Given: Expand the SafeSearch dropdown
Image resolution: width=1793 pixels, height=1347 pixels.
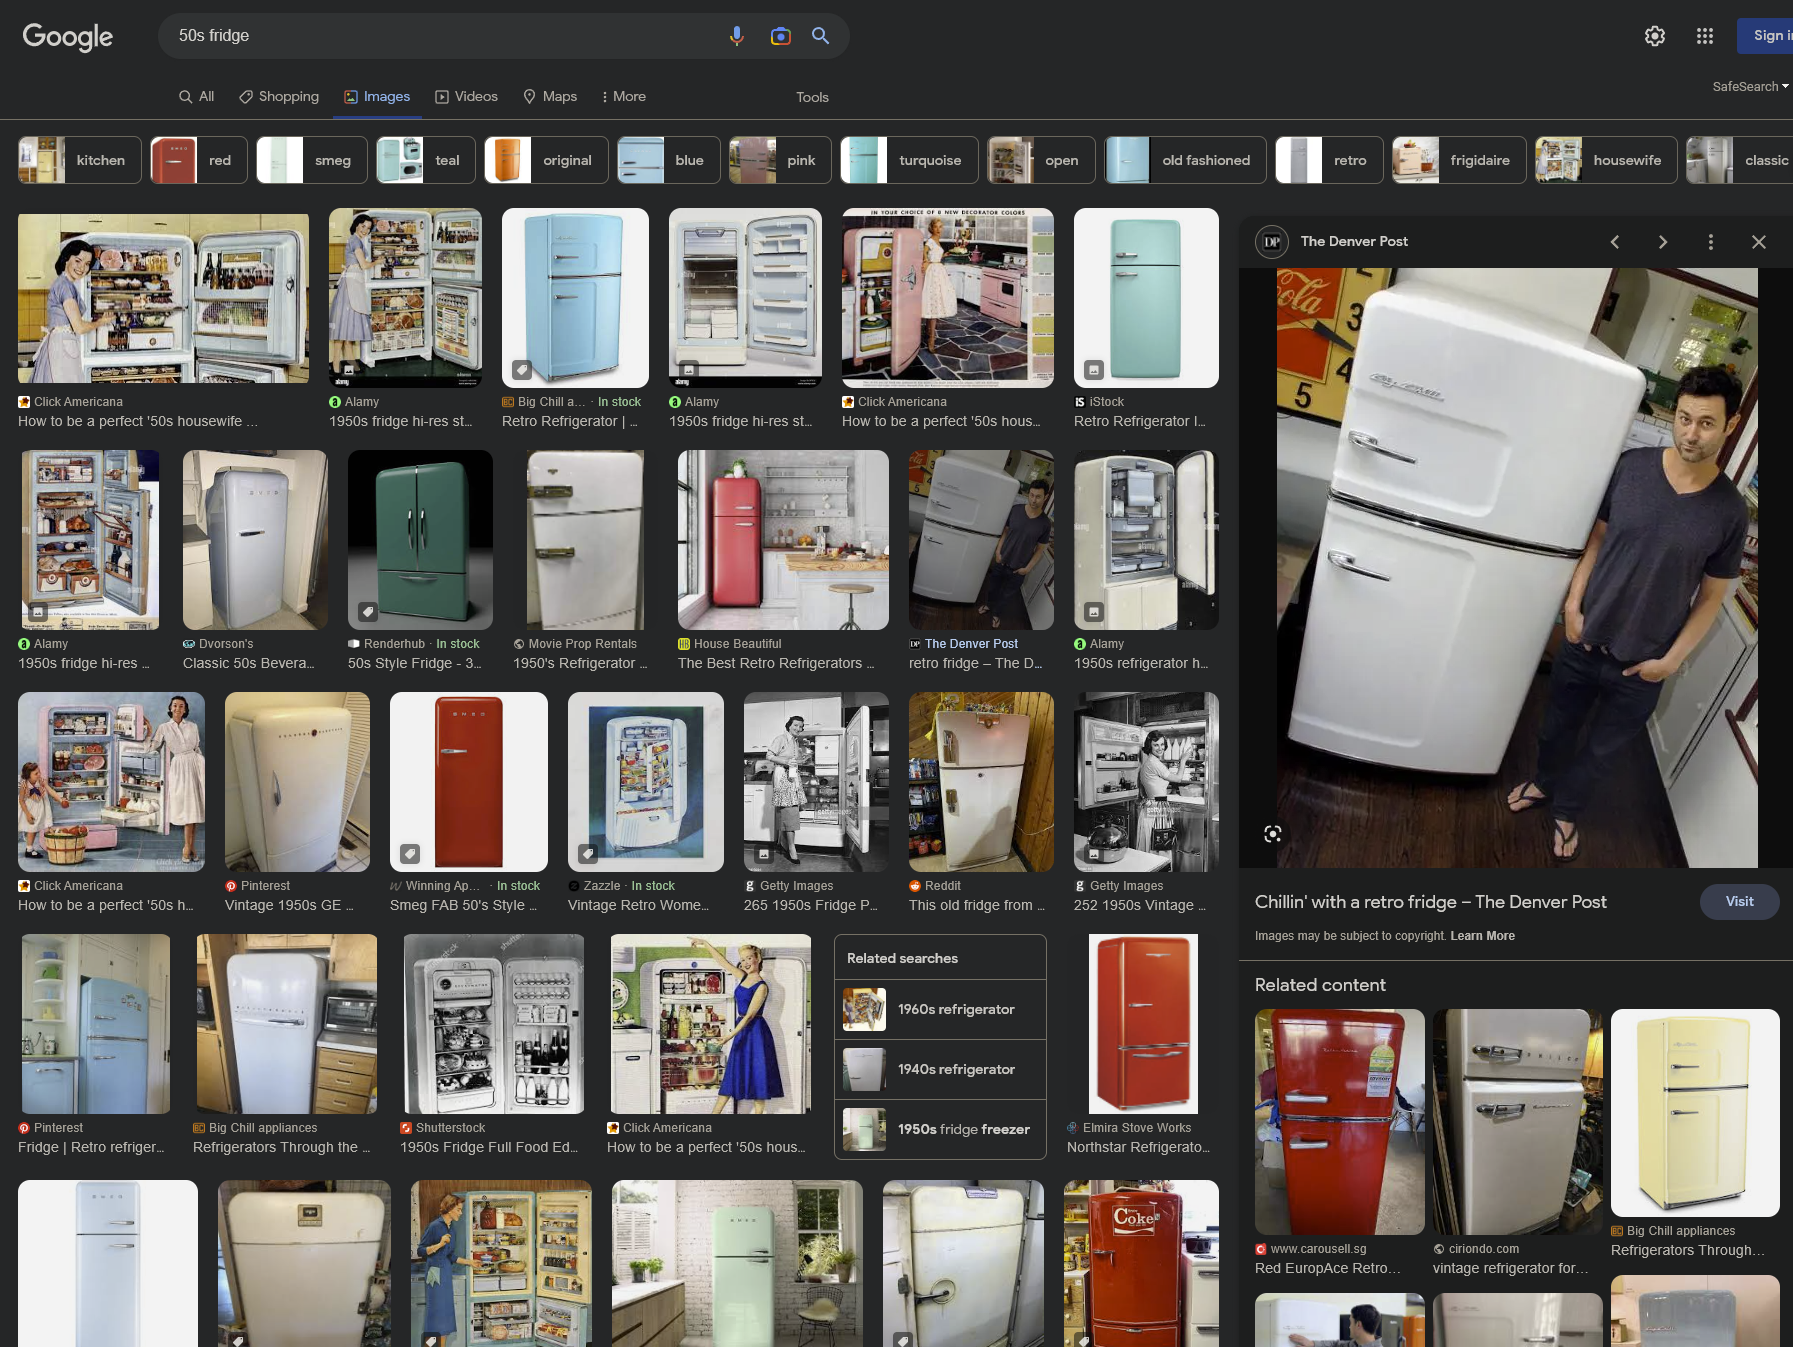Looking at the screenshot, I should (1750, 87).
